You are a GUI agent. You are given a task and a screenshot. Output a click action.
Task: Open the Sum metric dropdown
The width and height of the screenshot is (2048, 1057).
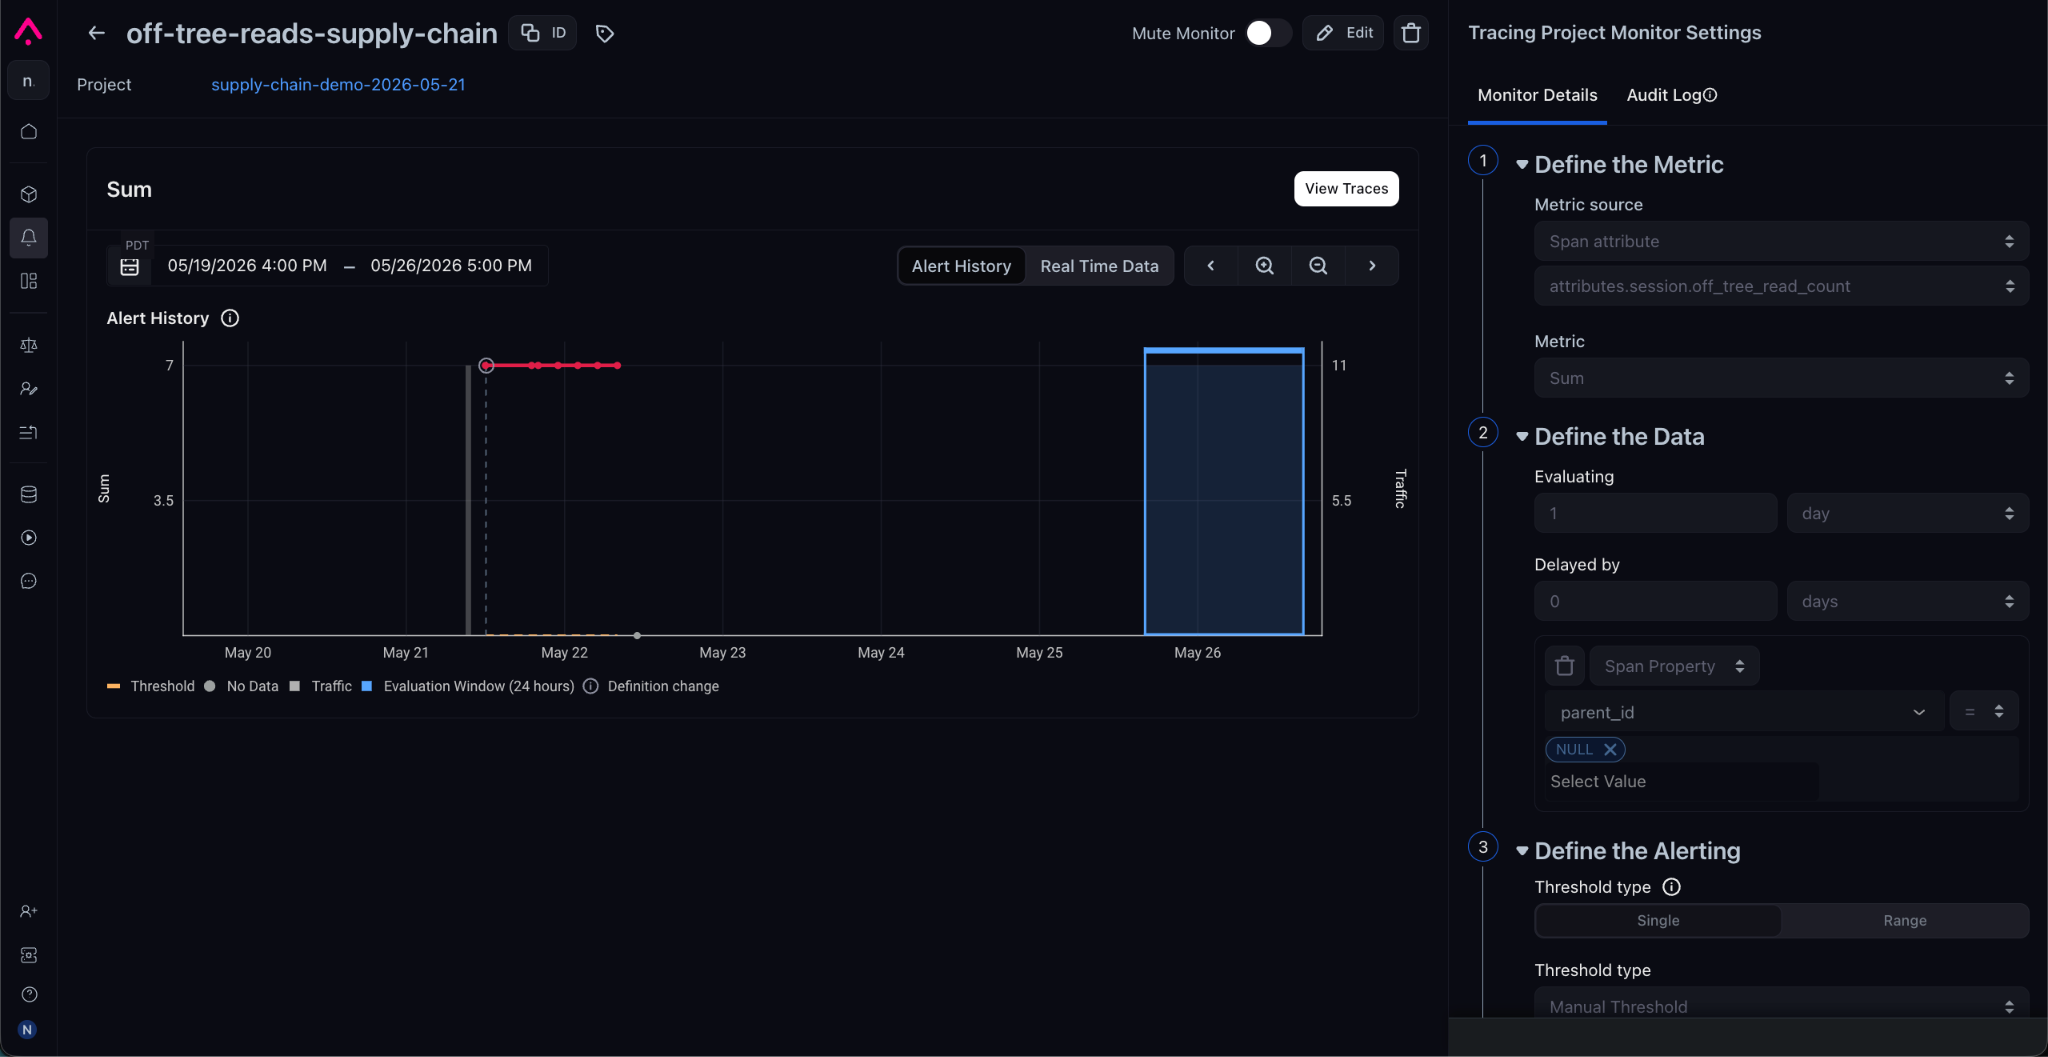(1781, 378)
